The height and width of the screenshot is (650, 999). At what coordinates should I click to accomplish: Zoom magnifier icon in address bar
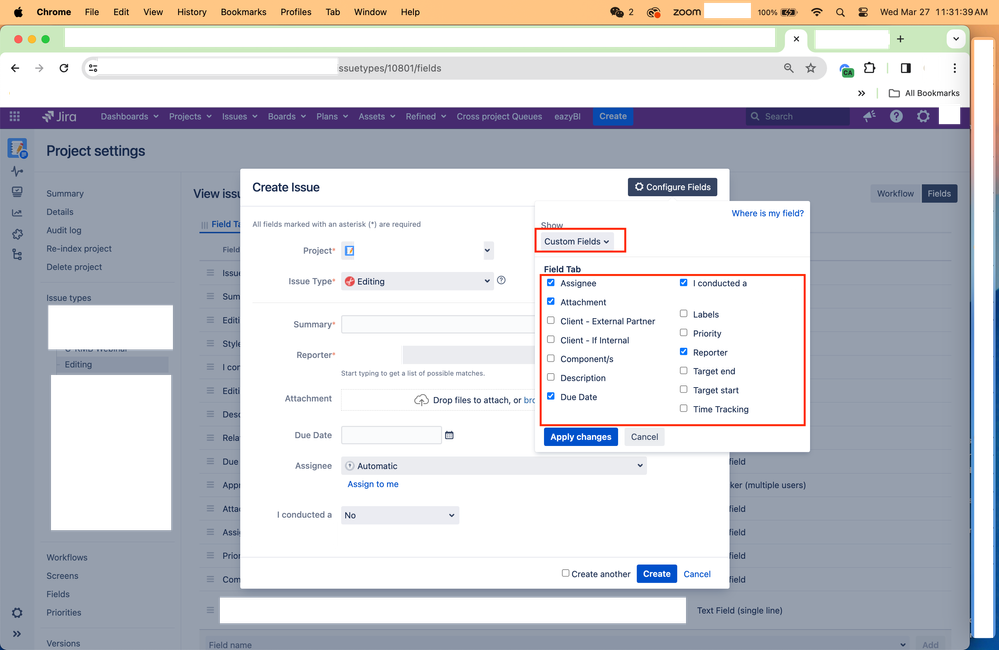pyautogui.click(x=789, y=68)
